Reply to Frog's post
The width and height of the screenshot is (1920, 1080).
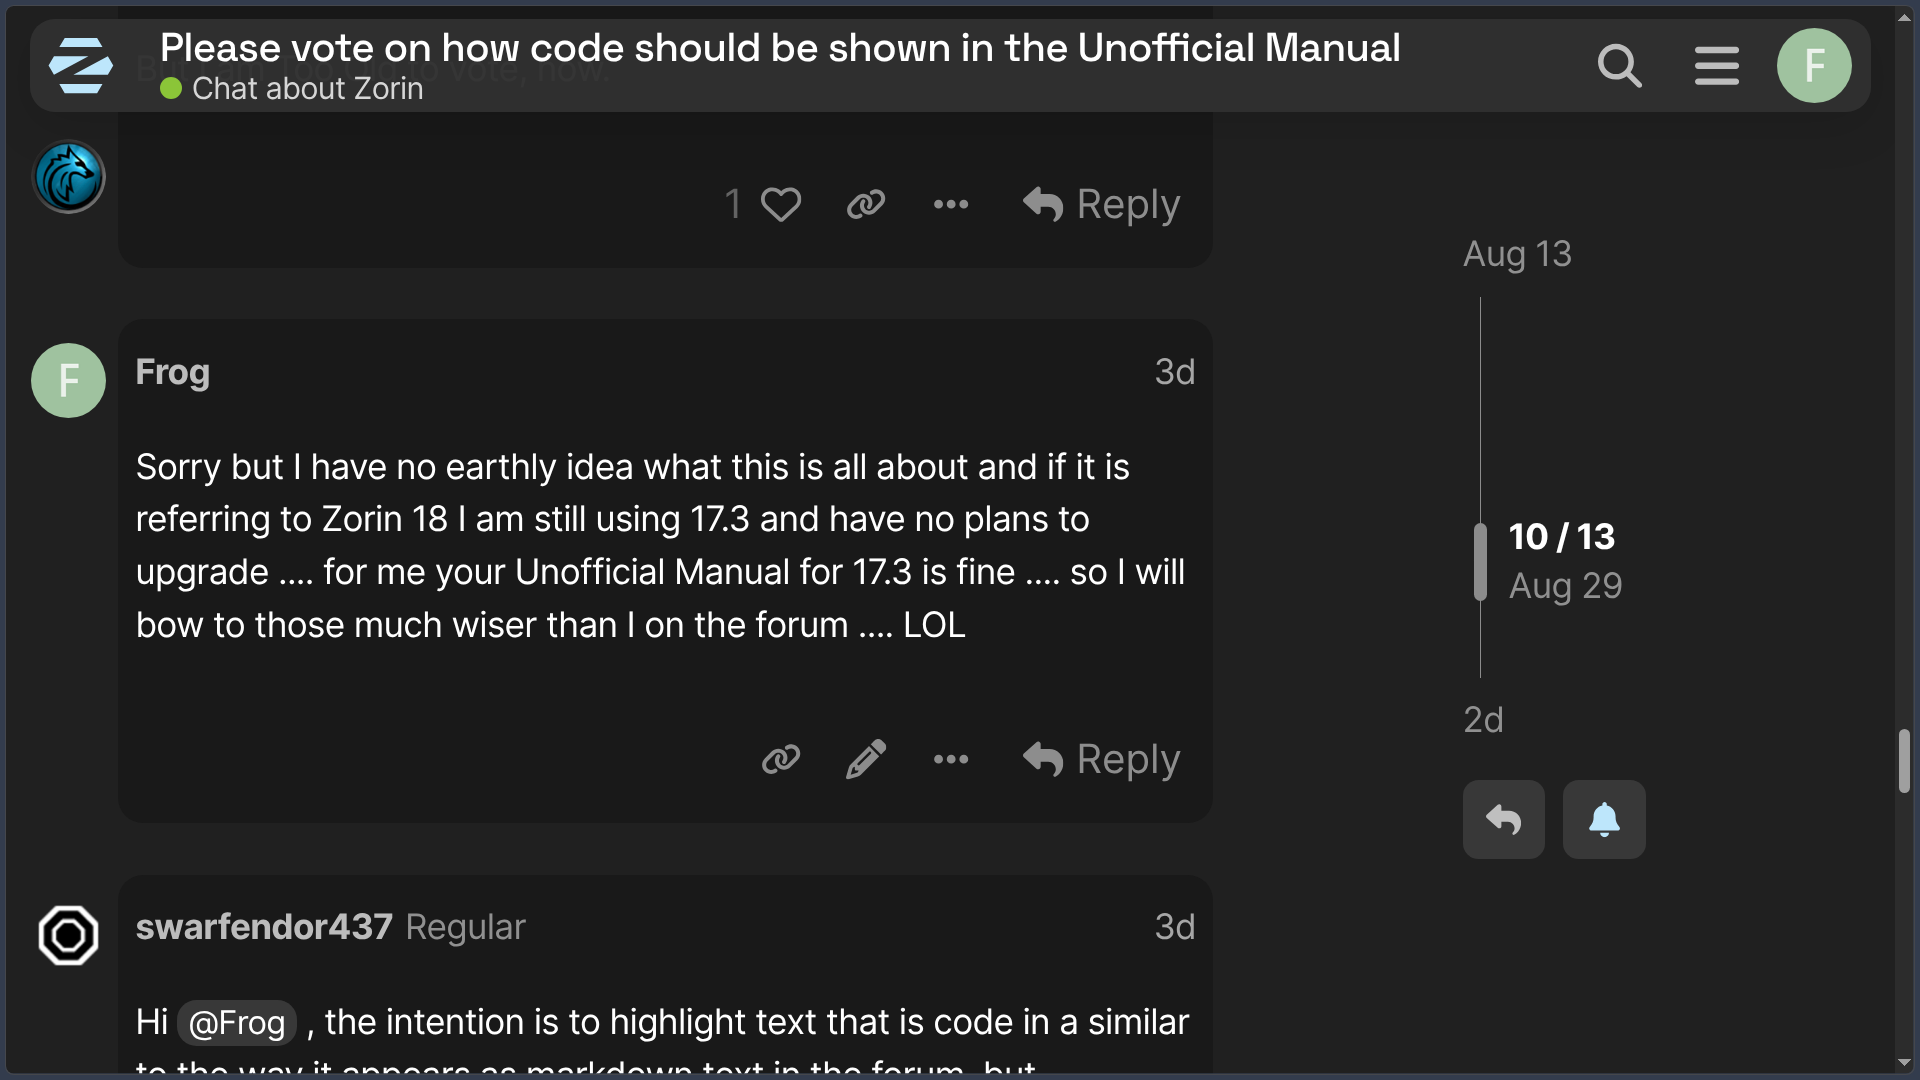tap(1101, 759)
